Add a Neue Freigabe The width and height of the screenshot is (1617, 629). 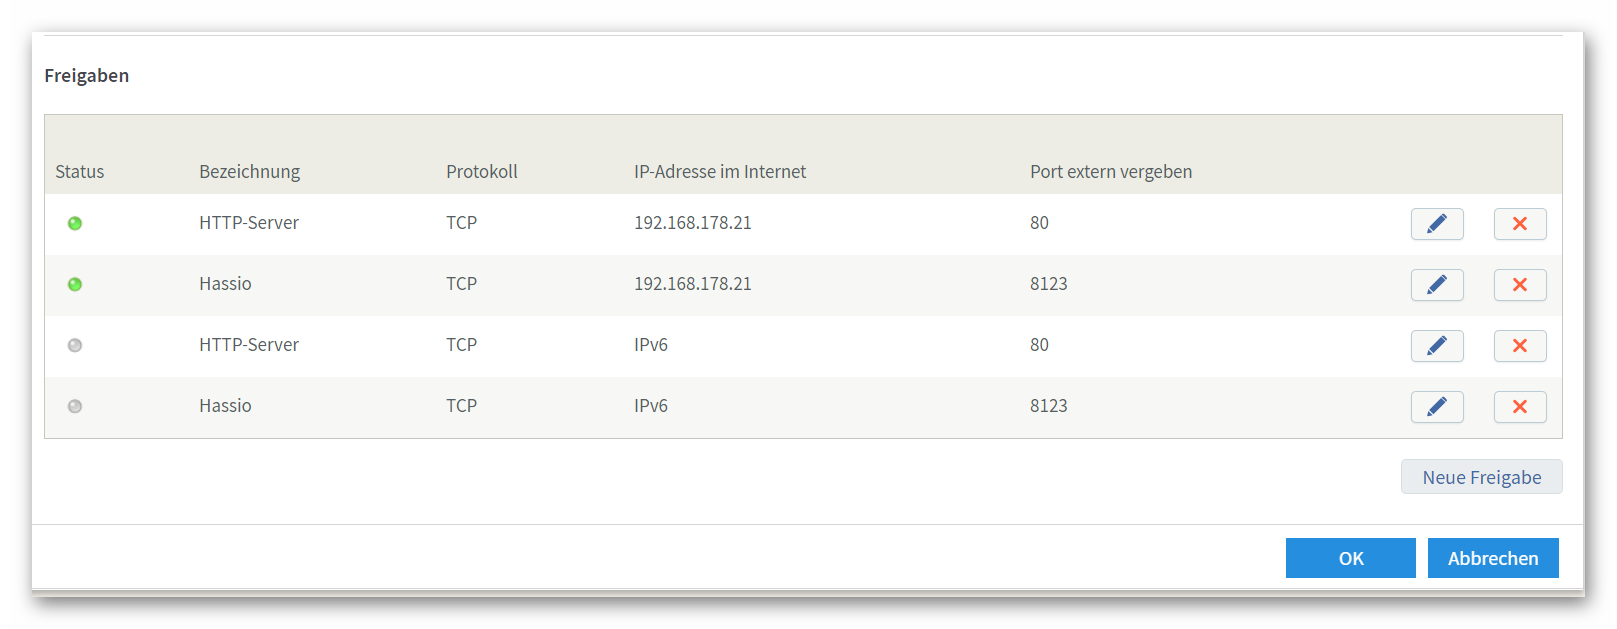(1481, 477)
